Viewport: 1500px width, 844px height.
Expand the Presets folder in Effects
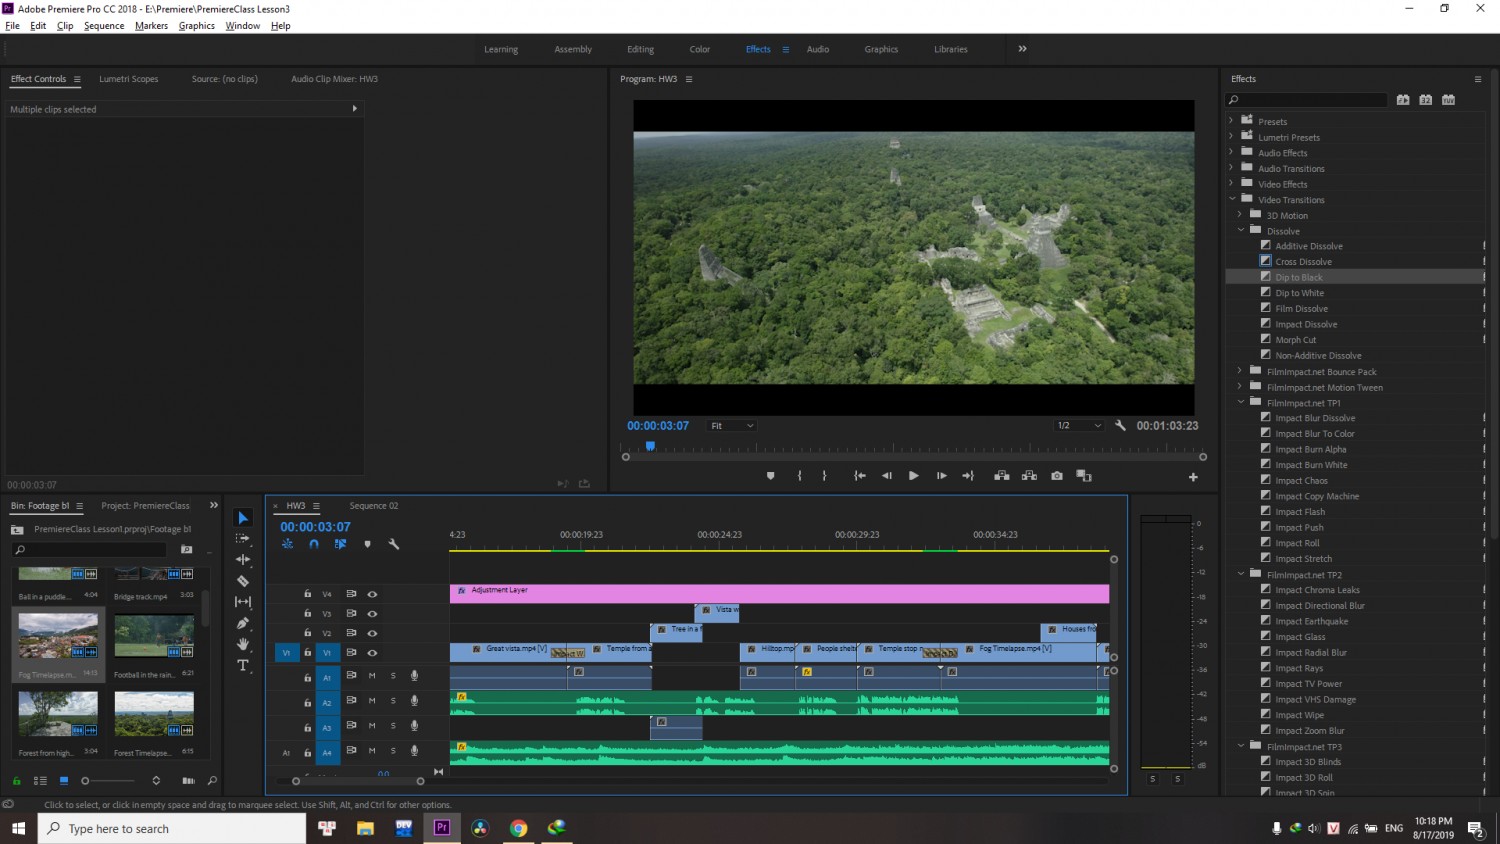click(1231, 121)
